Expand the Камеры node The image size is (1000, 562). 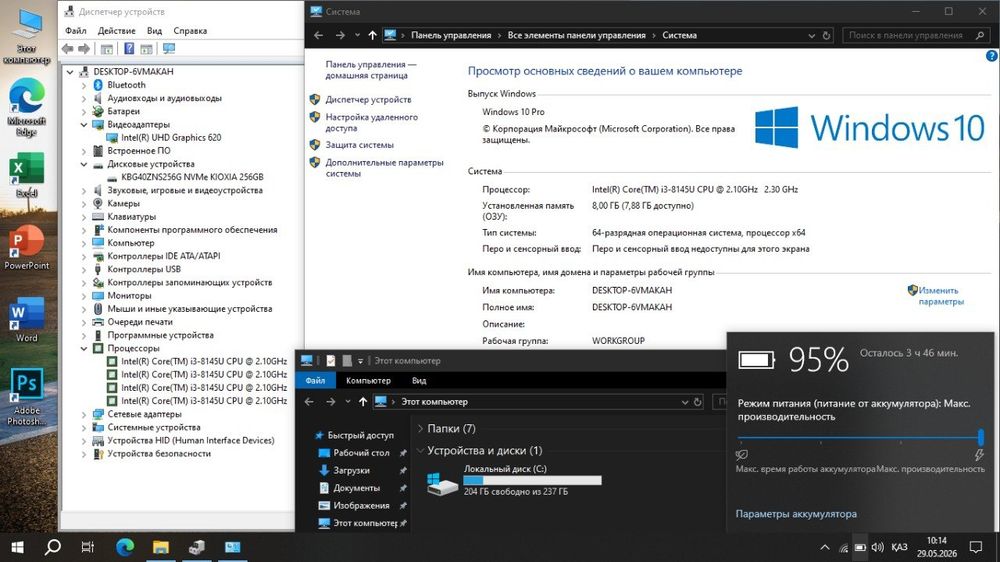tap(84, 203)
